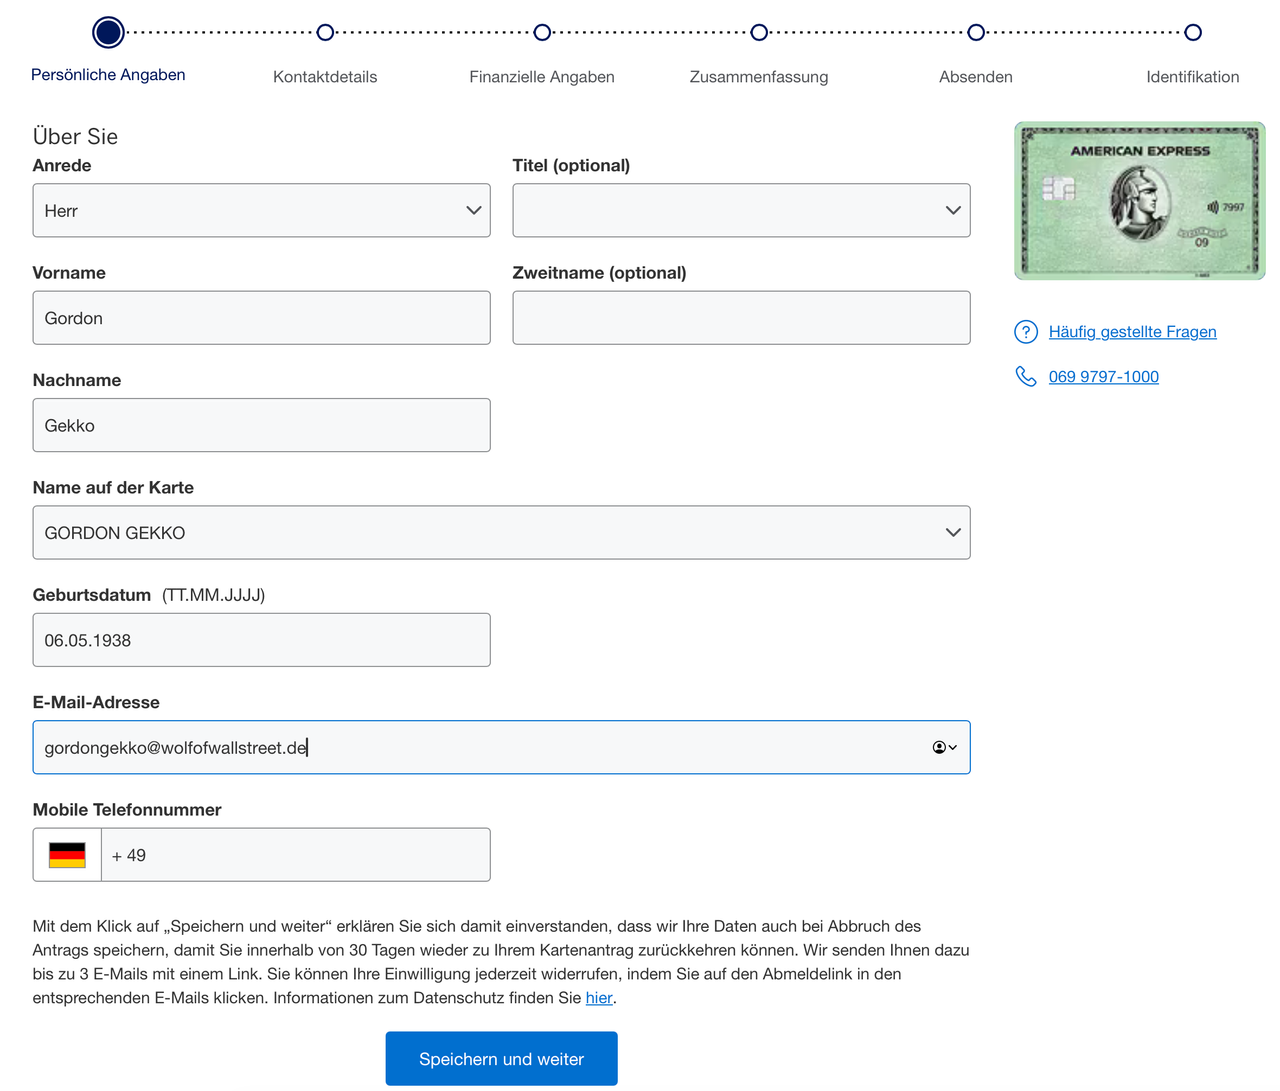Click the German flag country selector
1280x1091 pixels.
click(67, 855)
